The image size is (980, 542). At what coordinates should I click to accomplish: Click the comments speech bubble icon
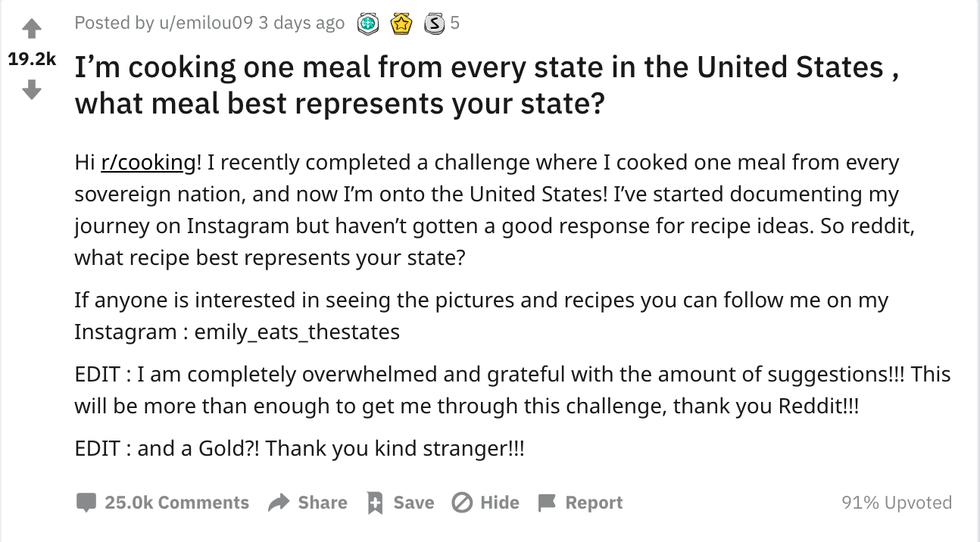[86, 503]
